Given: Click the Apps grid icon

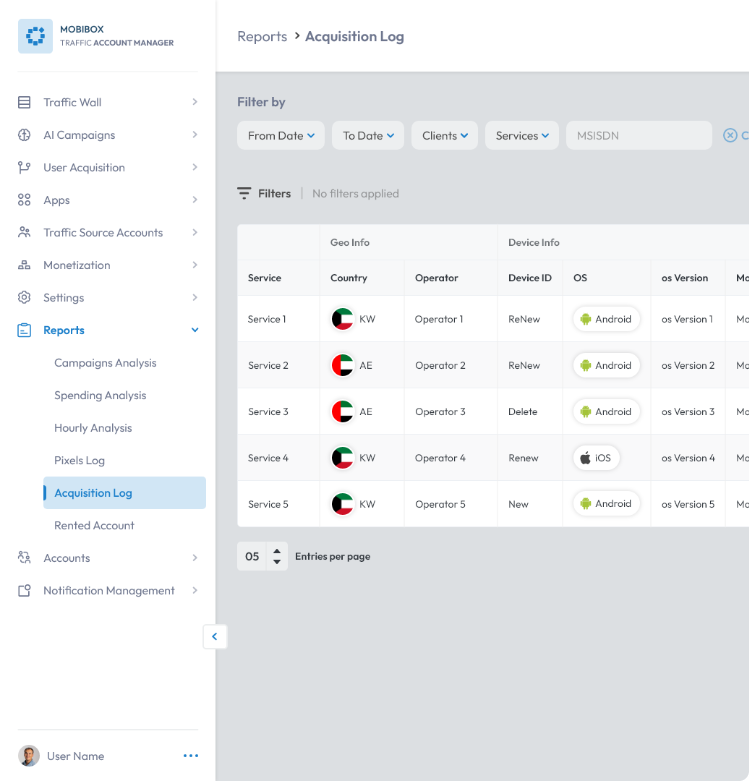Looking at the screenshot, I should 24,200.
